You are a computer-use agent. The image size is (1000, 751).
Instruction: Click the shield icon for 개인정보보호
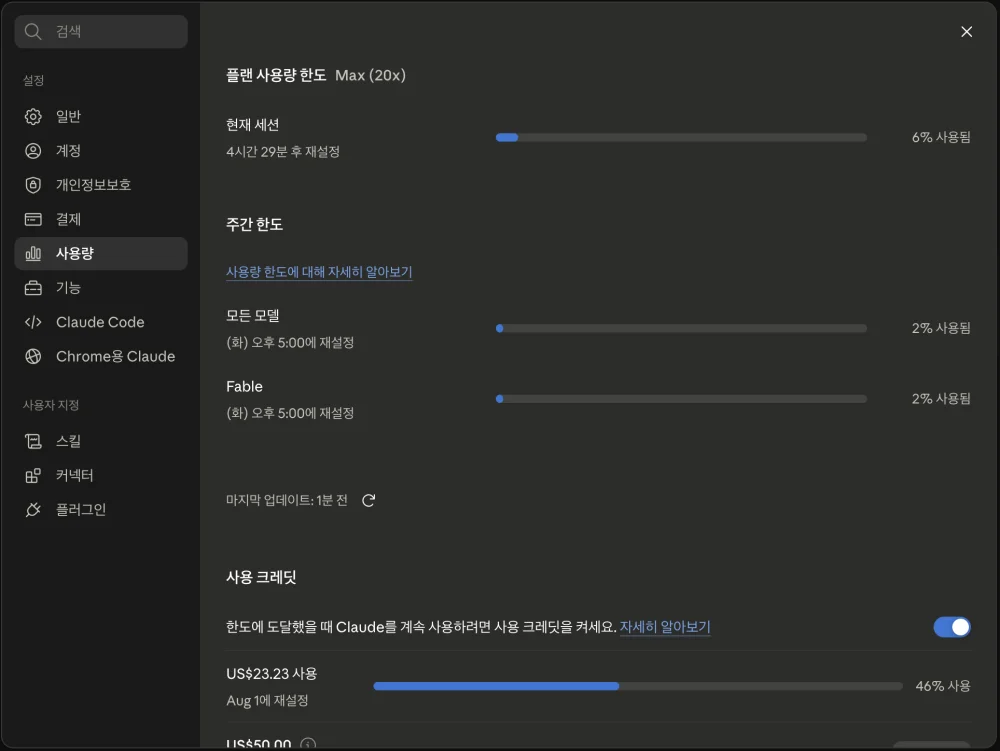tap(33, 185)
